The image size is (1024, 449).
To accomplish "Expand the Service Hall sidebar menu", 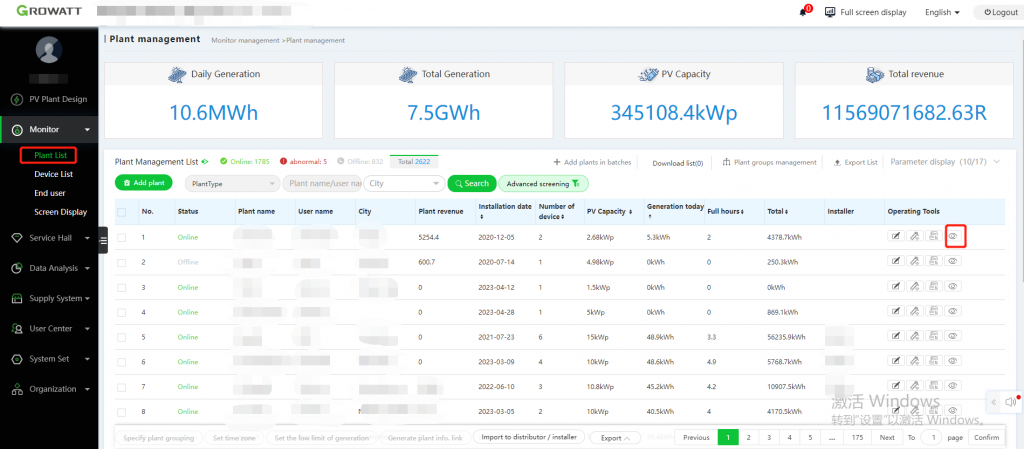I will pos(49,238).
